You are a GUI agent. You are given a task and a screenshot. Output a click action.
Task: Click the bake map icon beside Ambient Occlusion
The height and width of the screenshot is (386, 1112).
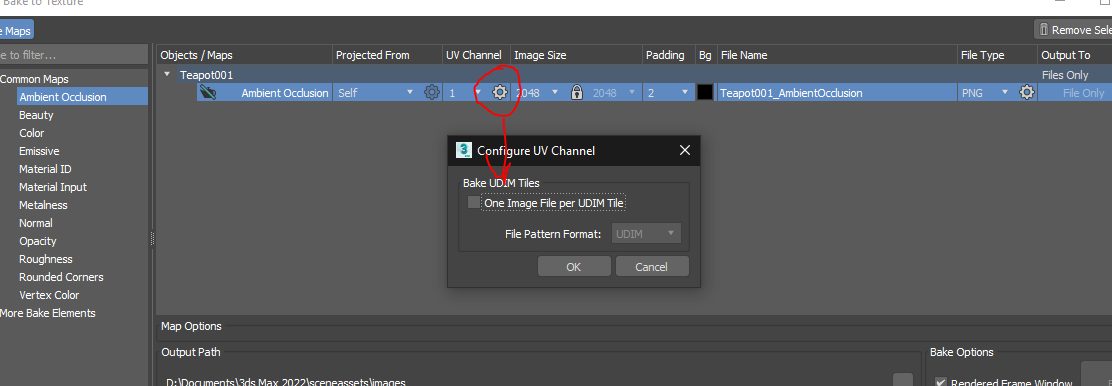coord(208,92)
